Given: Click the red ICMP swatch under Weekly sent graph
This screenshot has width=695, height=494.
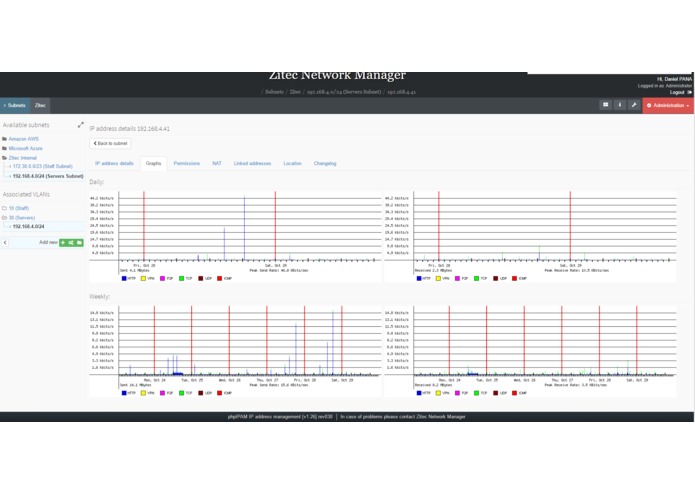Looking at the screenshot, I should 219,393.
